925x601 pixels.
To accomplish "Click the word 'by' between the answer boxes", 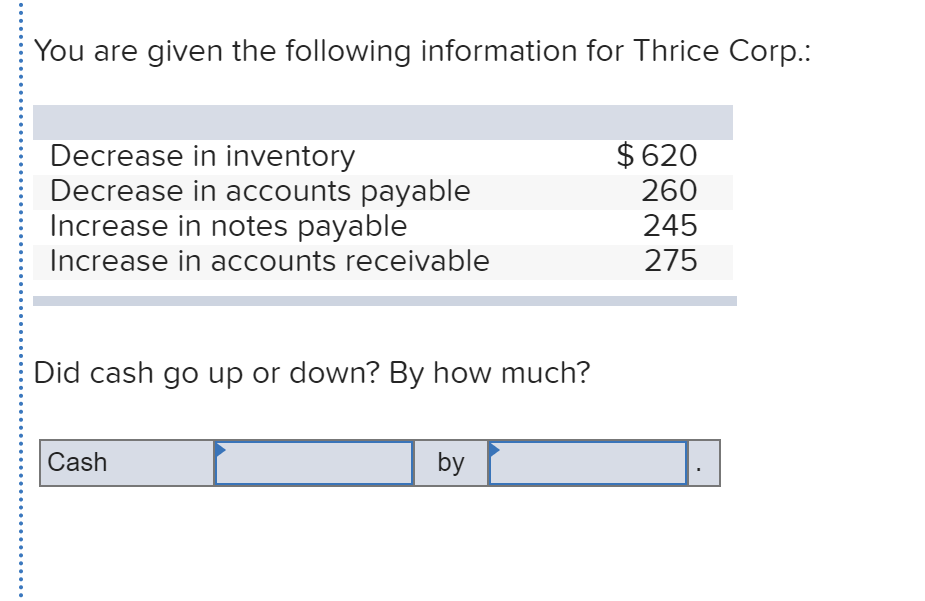I will [x=451, y=462].
